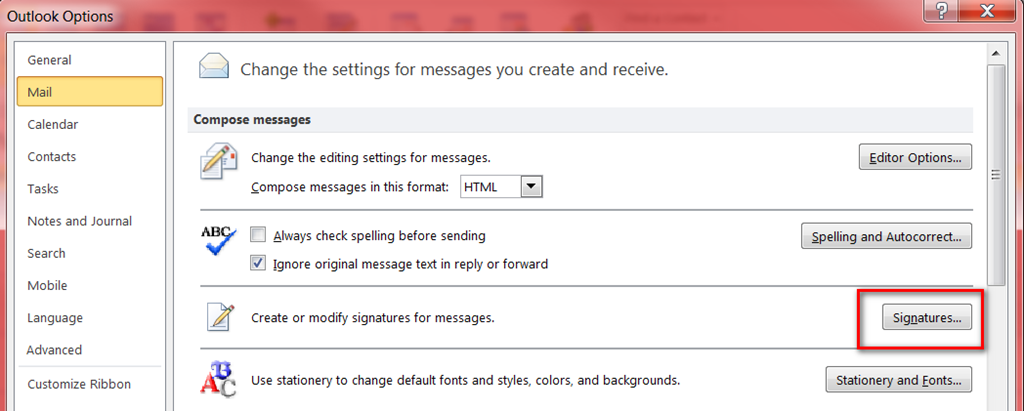
Task: Select the Advanced options category
Action: (54, 350)
